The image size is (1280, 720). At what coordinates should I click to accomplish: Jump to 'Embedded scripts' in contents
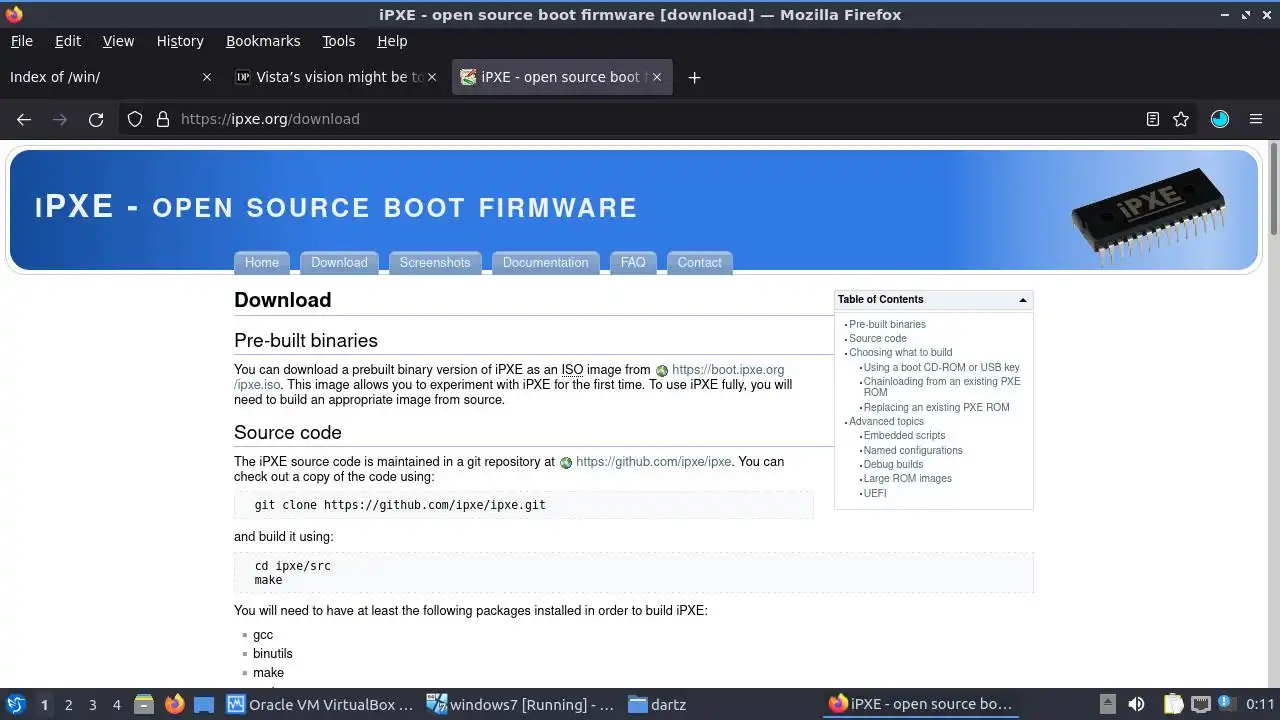point(904,435)
